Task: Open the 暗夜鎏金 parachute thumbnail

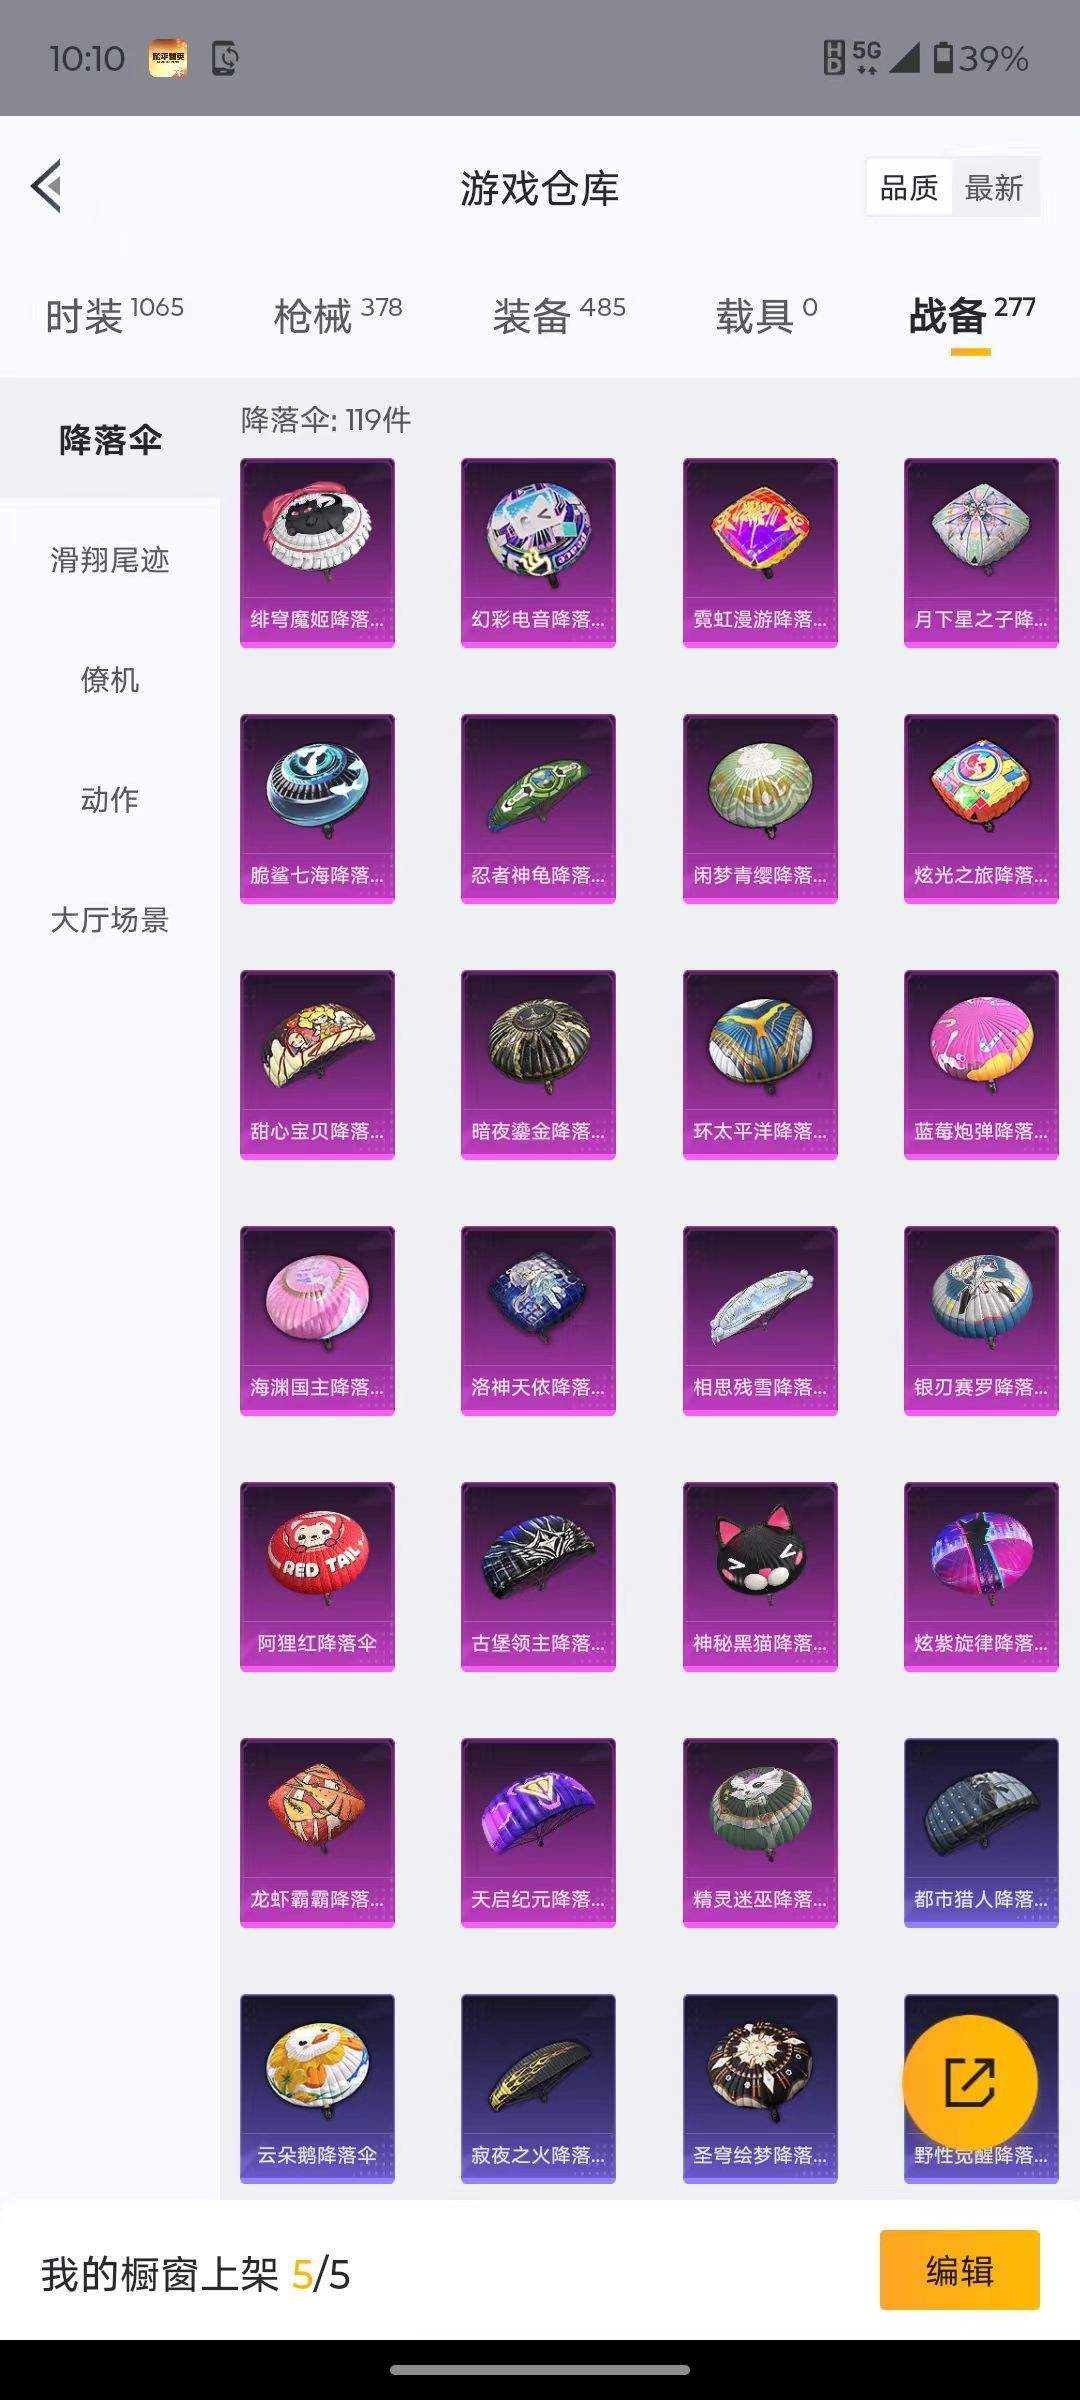Action: pos(538,1065)
